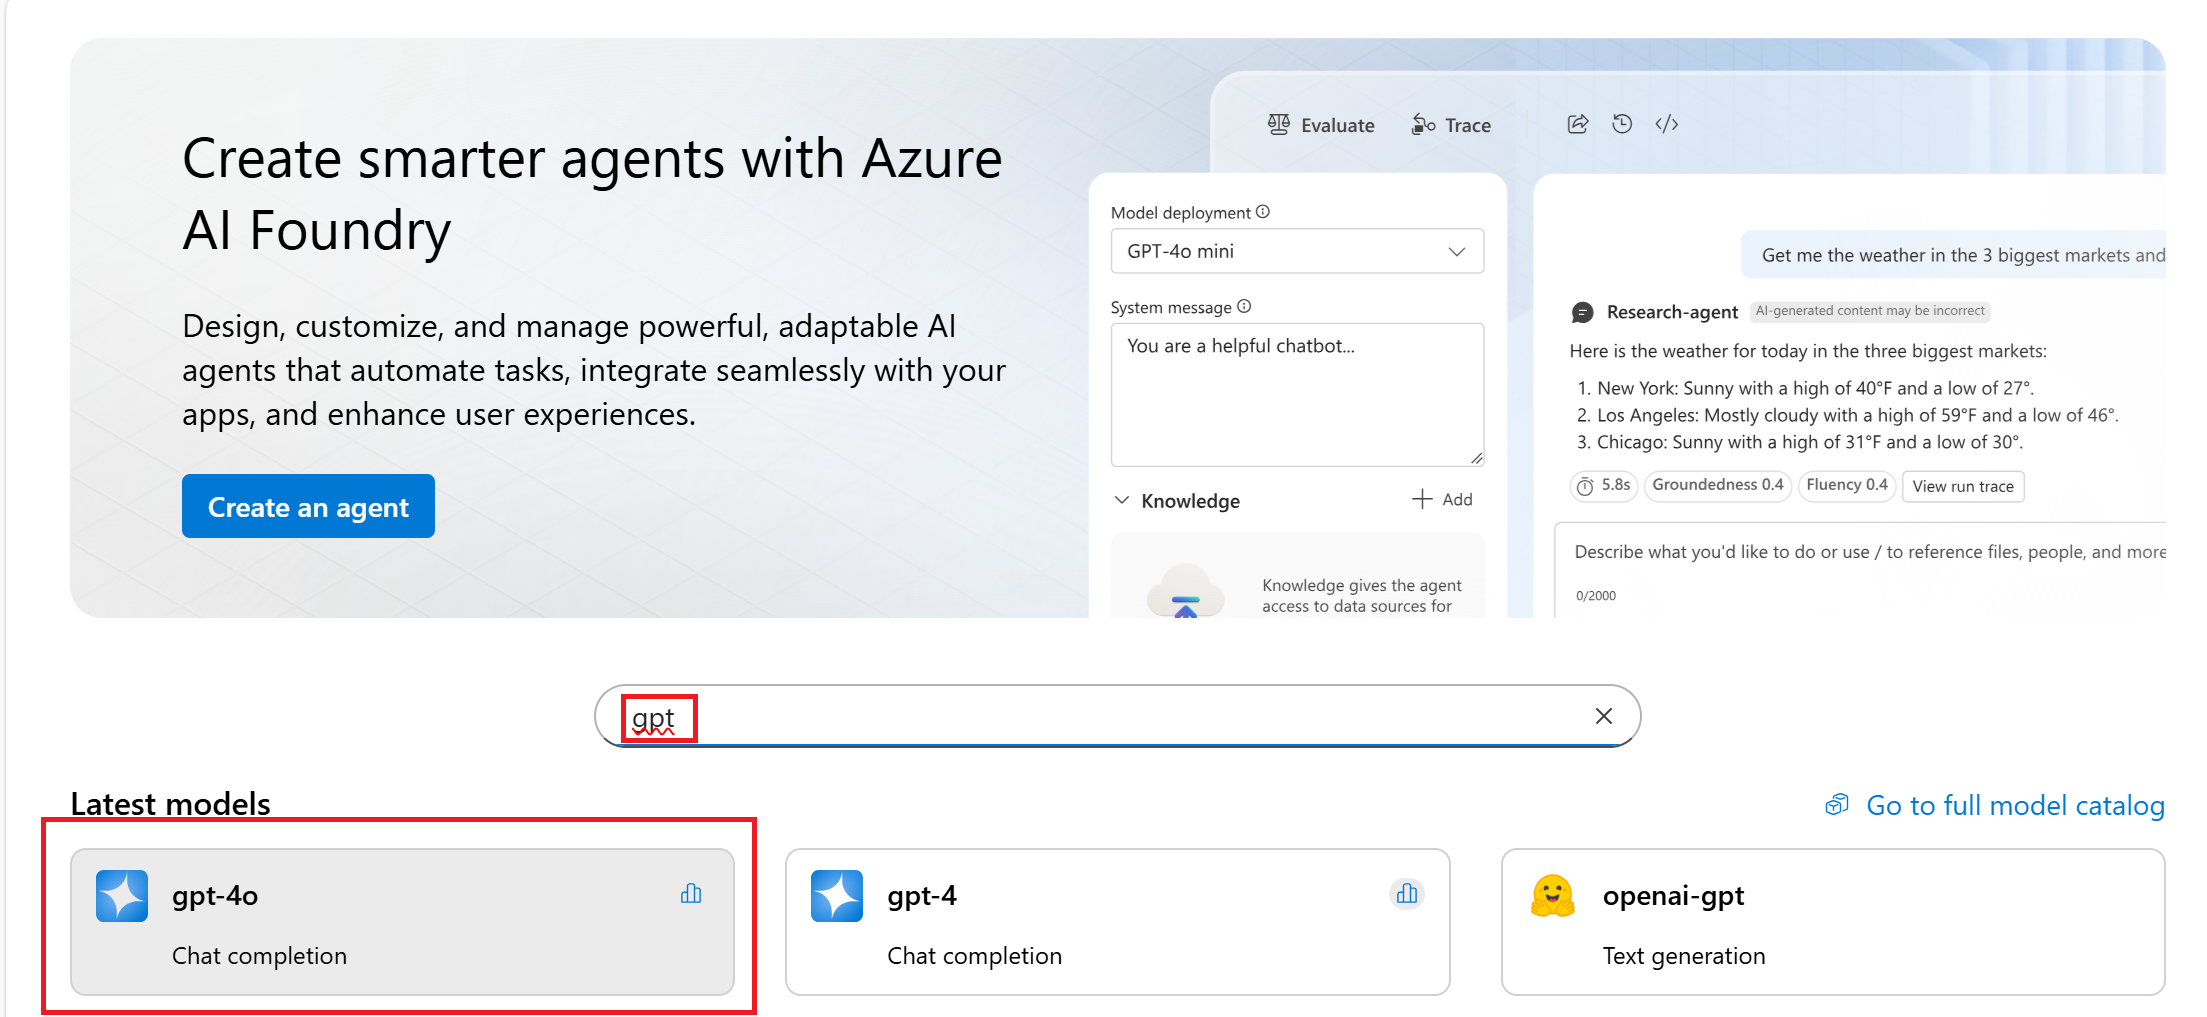The width and height of the screenshot is (2207, 1017).
Task: Clear the gpt search field using the X
Action: 1603,716
